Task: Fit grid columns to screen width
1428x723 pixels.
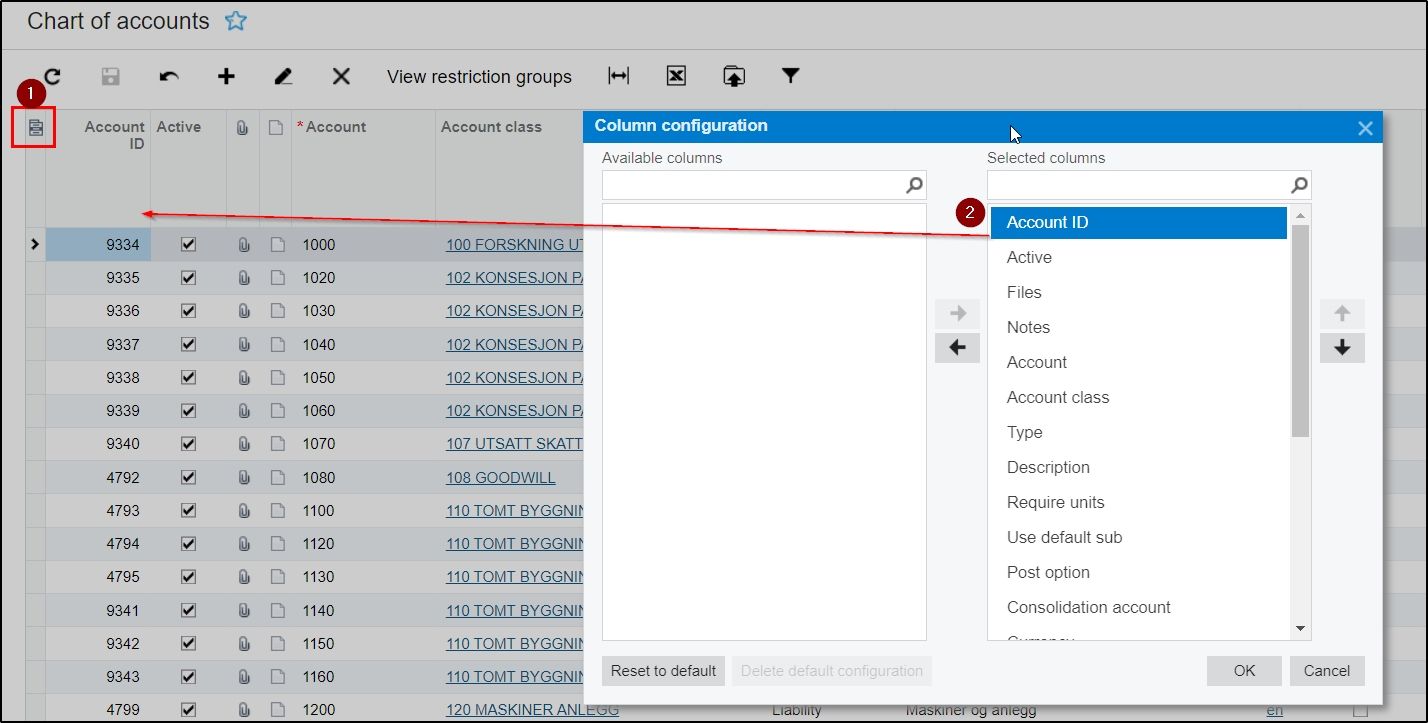Action: (619, 76)
